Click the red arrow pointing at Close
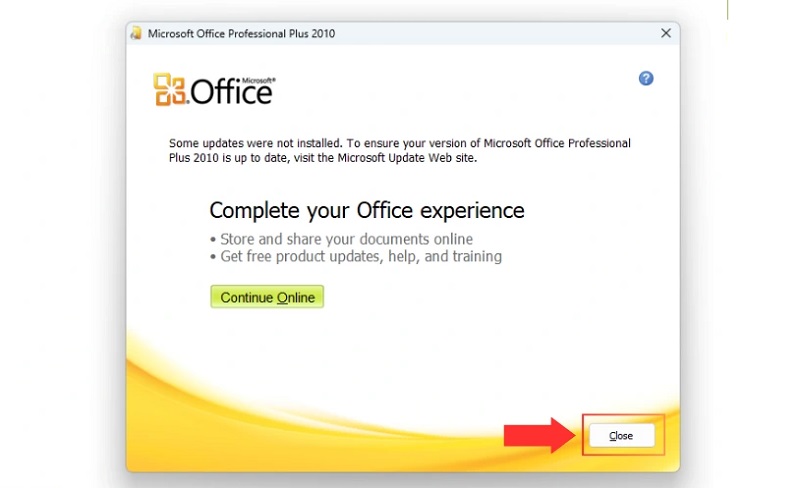 tap(538, 435)
